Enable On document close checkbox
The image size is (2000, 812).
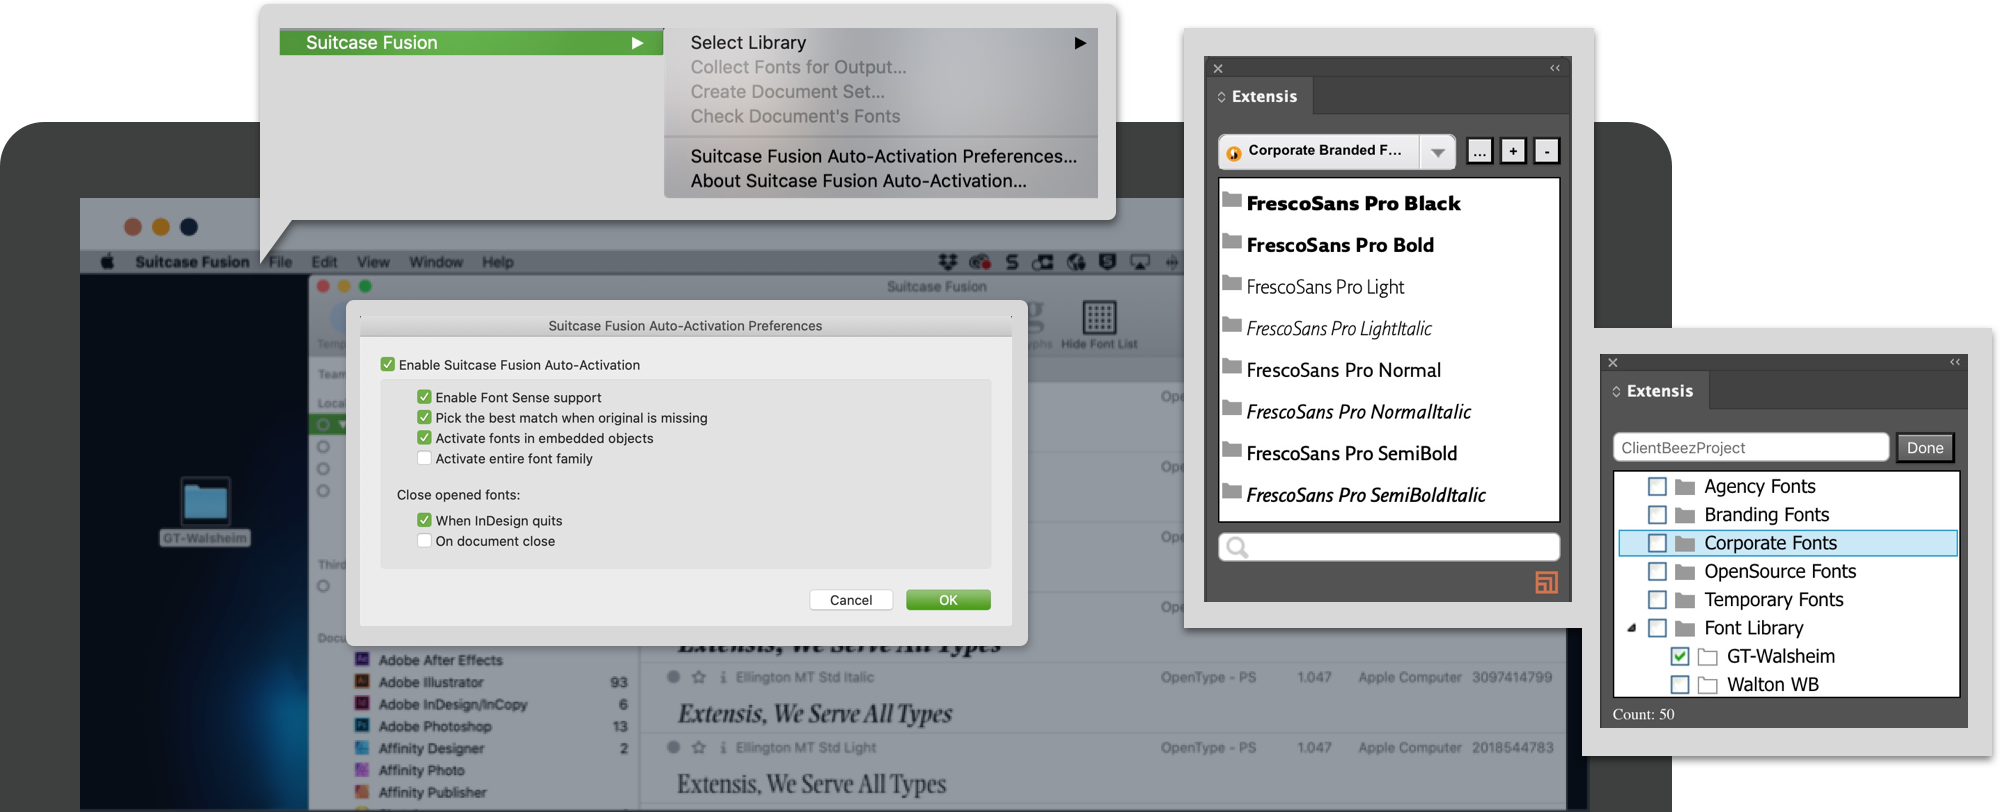tap(424, 541)
